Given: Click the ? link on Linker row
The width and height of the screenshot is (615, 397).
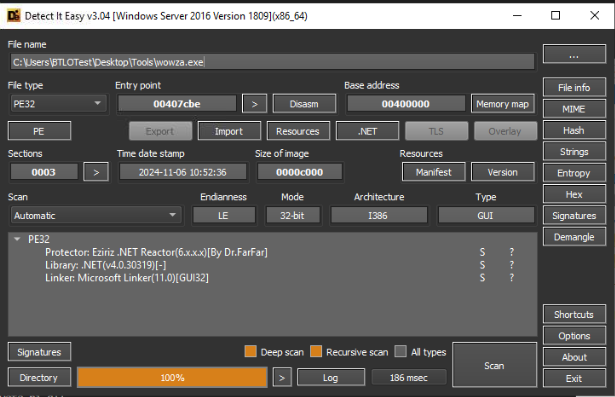Looking at the screenshot, I should tap(511, 278).
